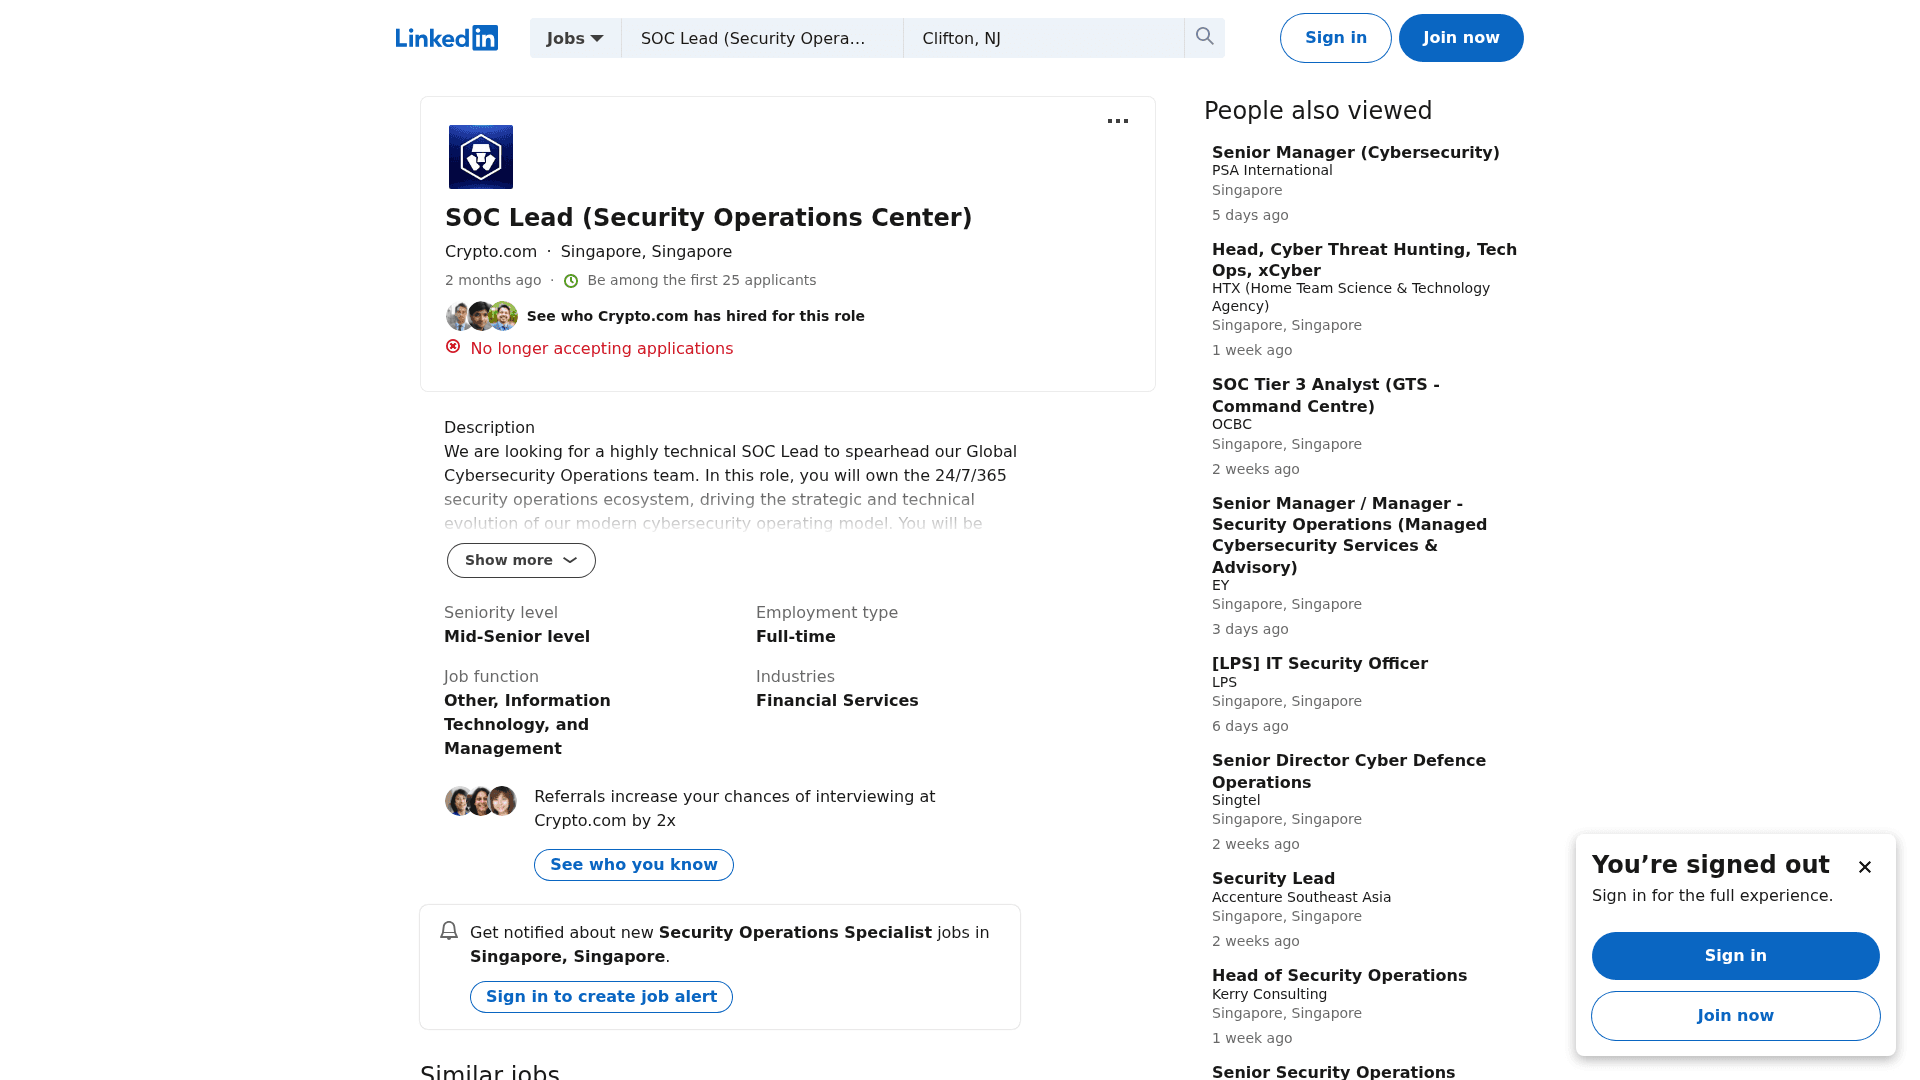
Task: Click the Clifton, NJ location field
Action: coord(1044,38)
